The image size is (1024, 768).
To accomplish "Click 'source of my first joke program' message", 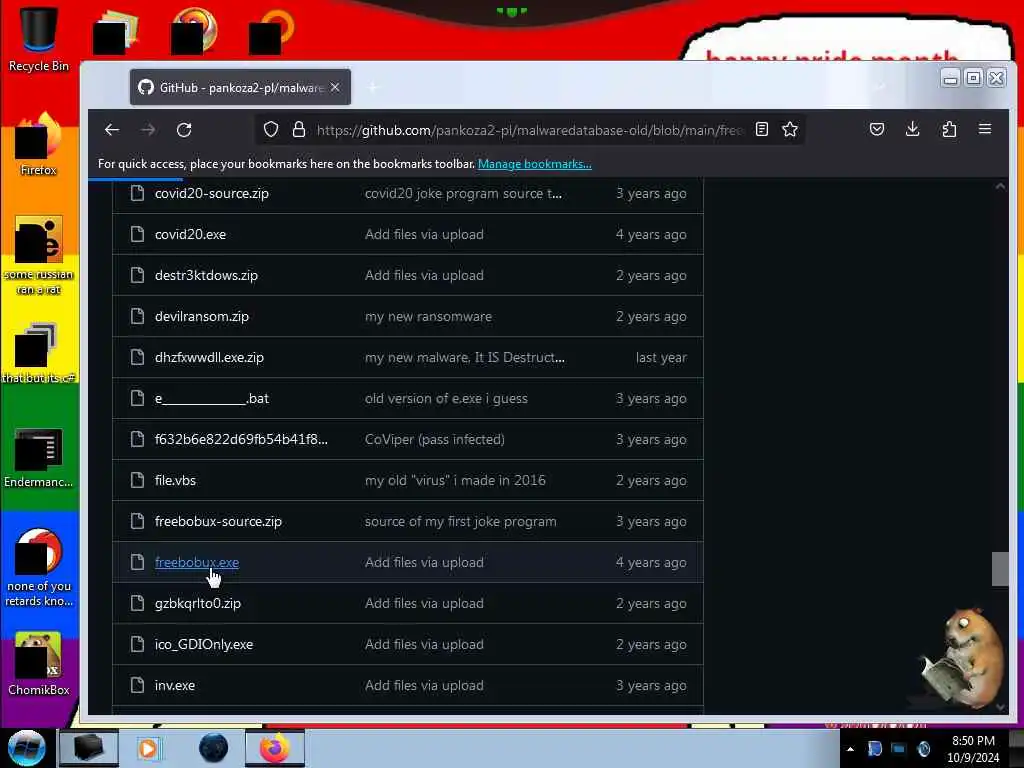I will (460, 522).
